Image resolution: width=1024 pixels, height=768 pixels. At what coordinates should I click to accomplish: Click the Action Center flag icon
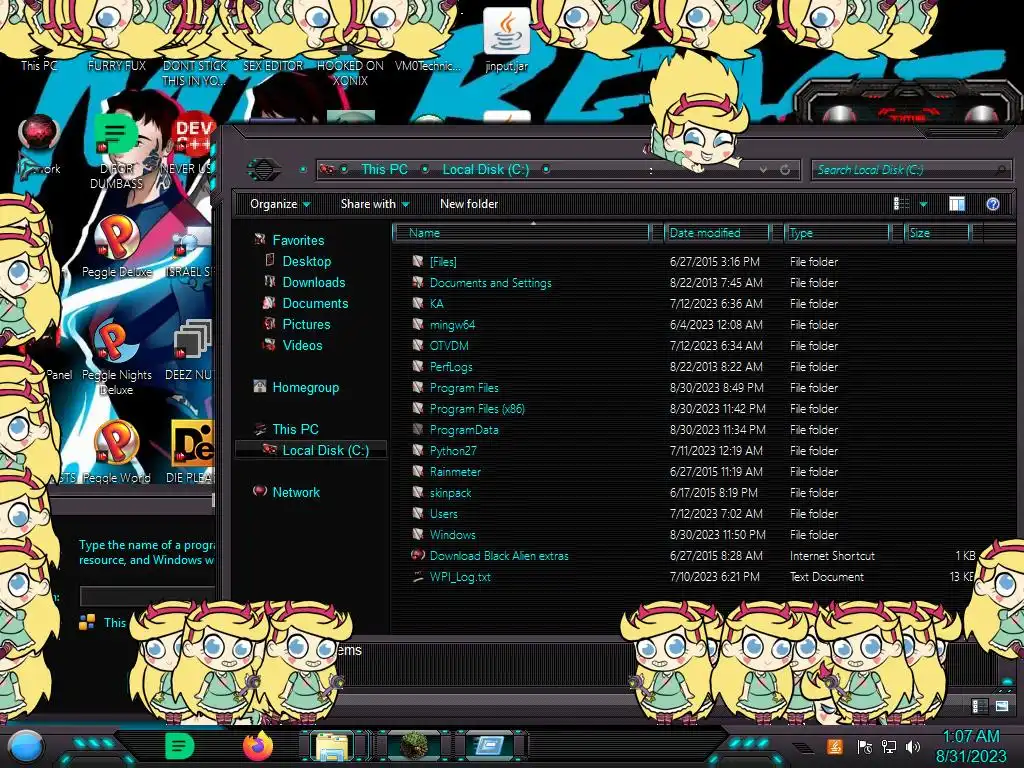[865, 746]
